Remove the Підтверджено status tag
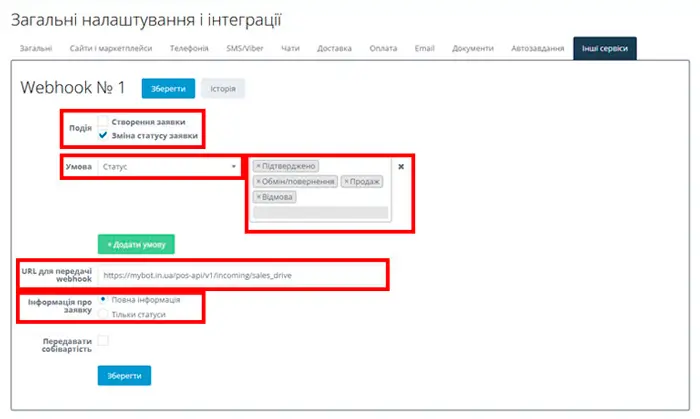 pos(258,166)
